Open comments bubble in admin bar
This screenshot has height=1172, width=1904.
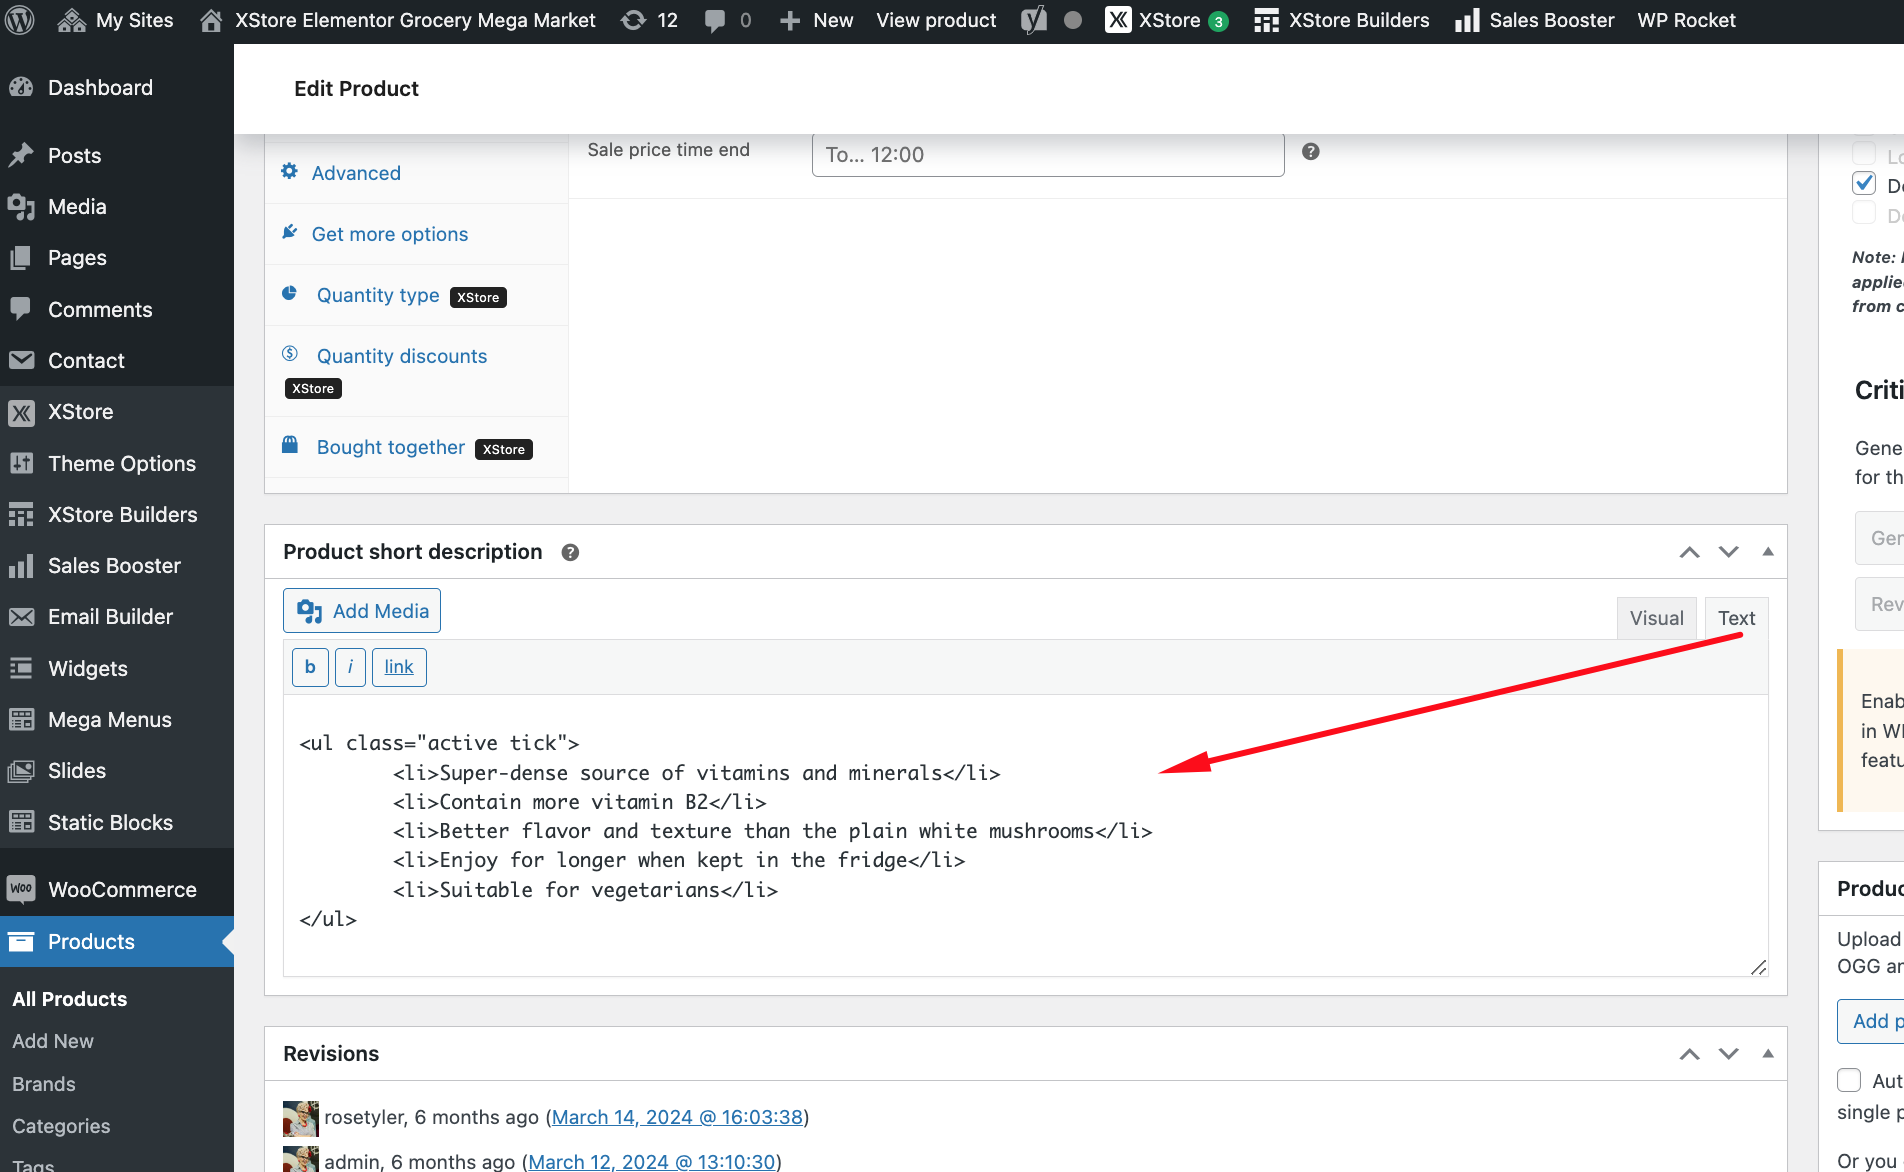coord(728,20)
